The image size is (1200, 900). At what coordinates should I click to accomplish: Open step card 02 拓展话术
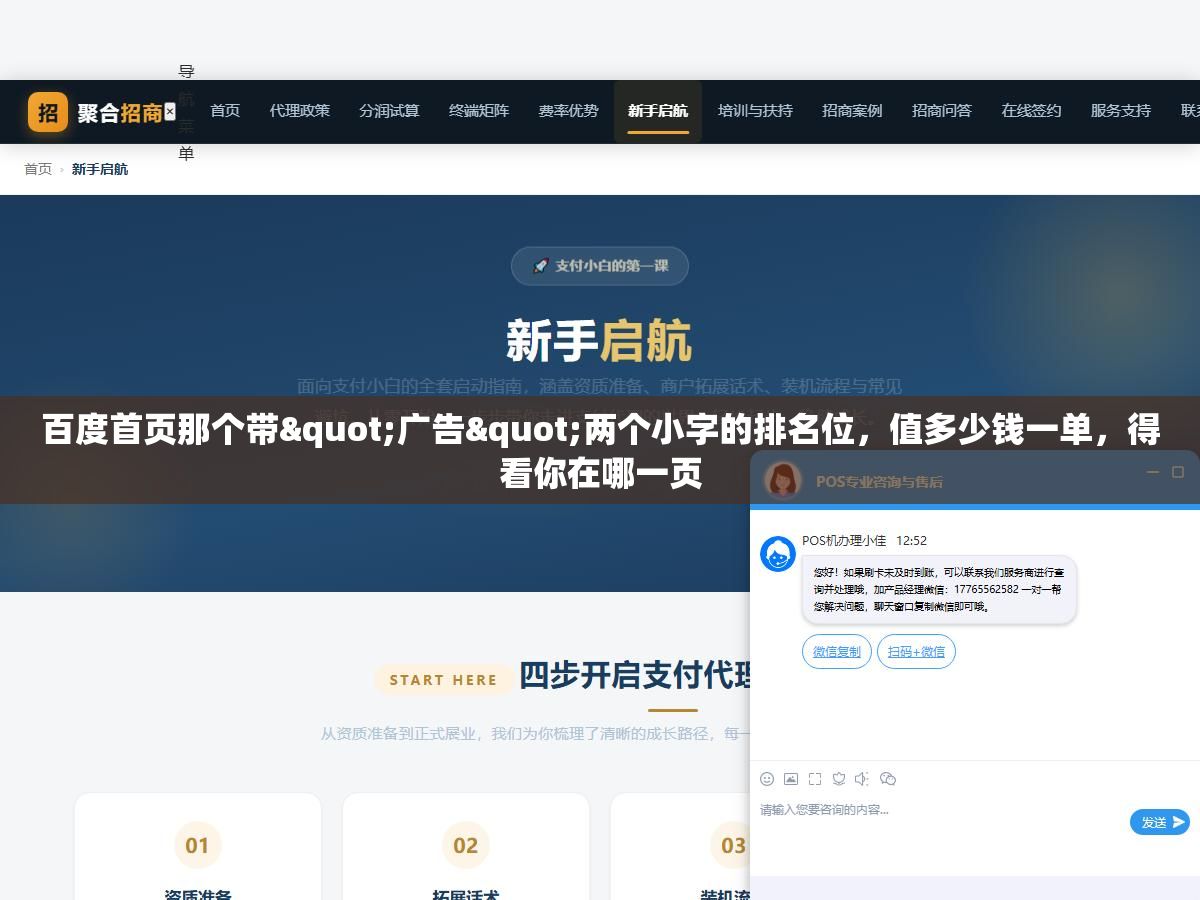(466, 847)
